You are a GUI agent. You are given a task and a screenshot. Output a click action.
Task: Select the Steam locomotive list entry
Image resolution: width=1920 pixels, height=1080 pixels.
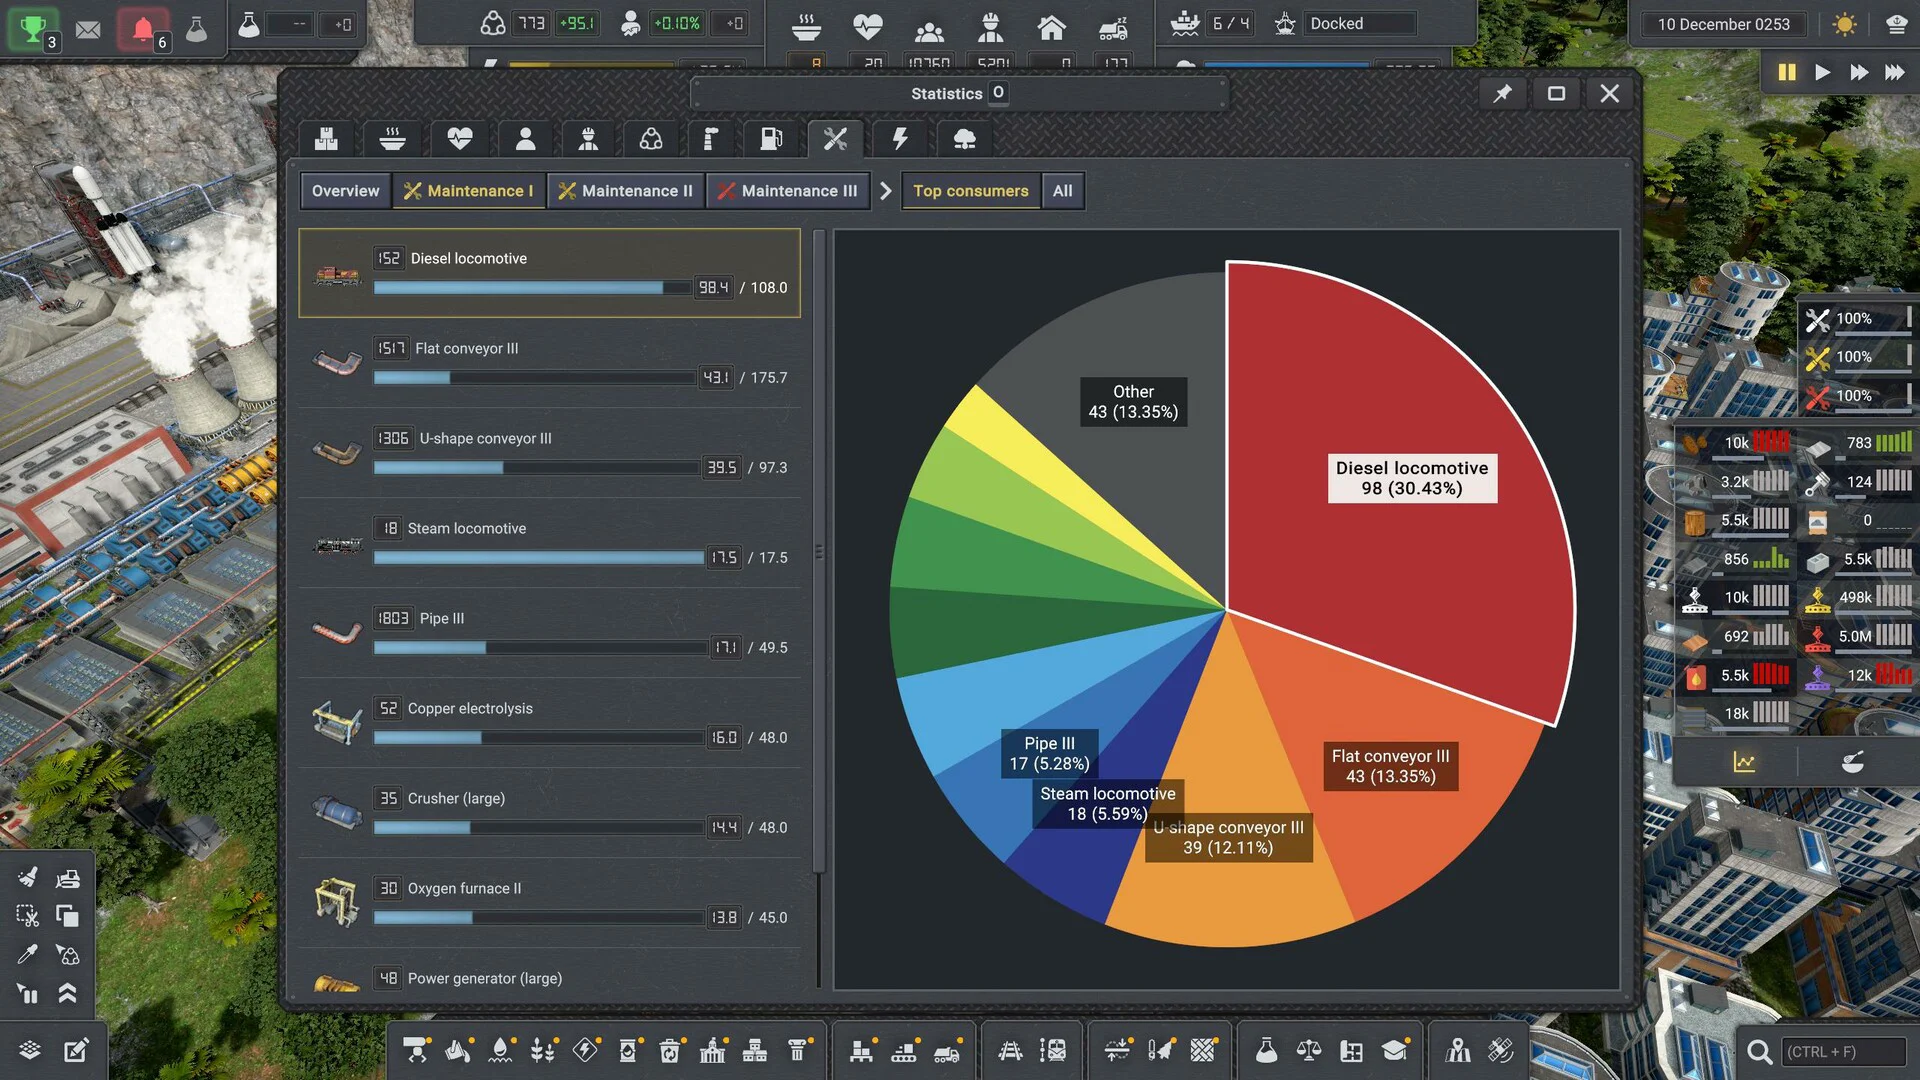pyautogui.click(x=550, y=540)
